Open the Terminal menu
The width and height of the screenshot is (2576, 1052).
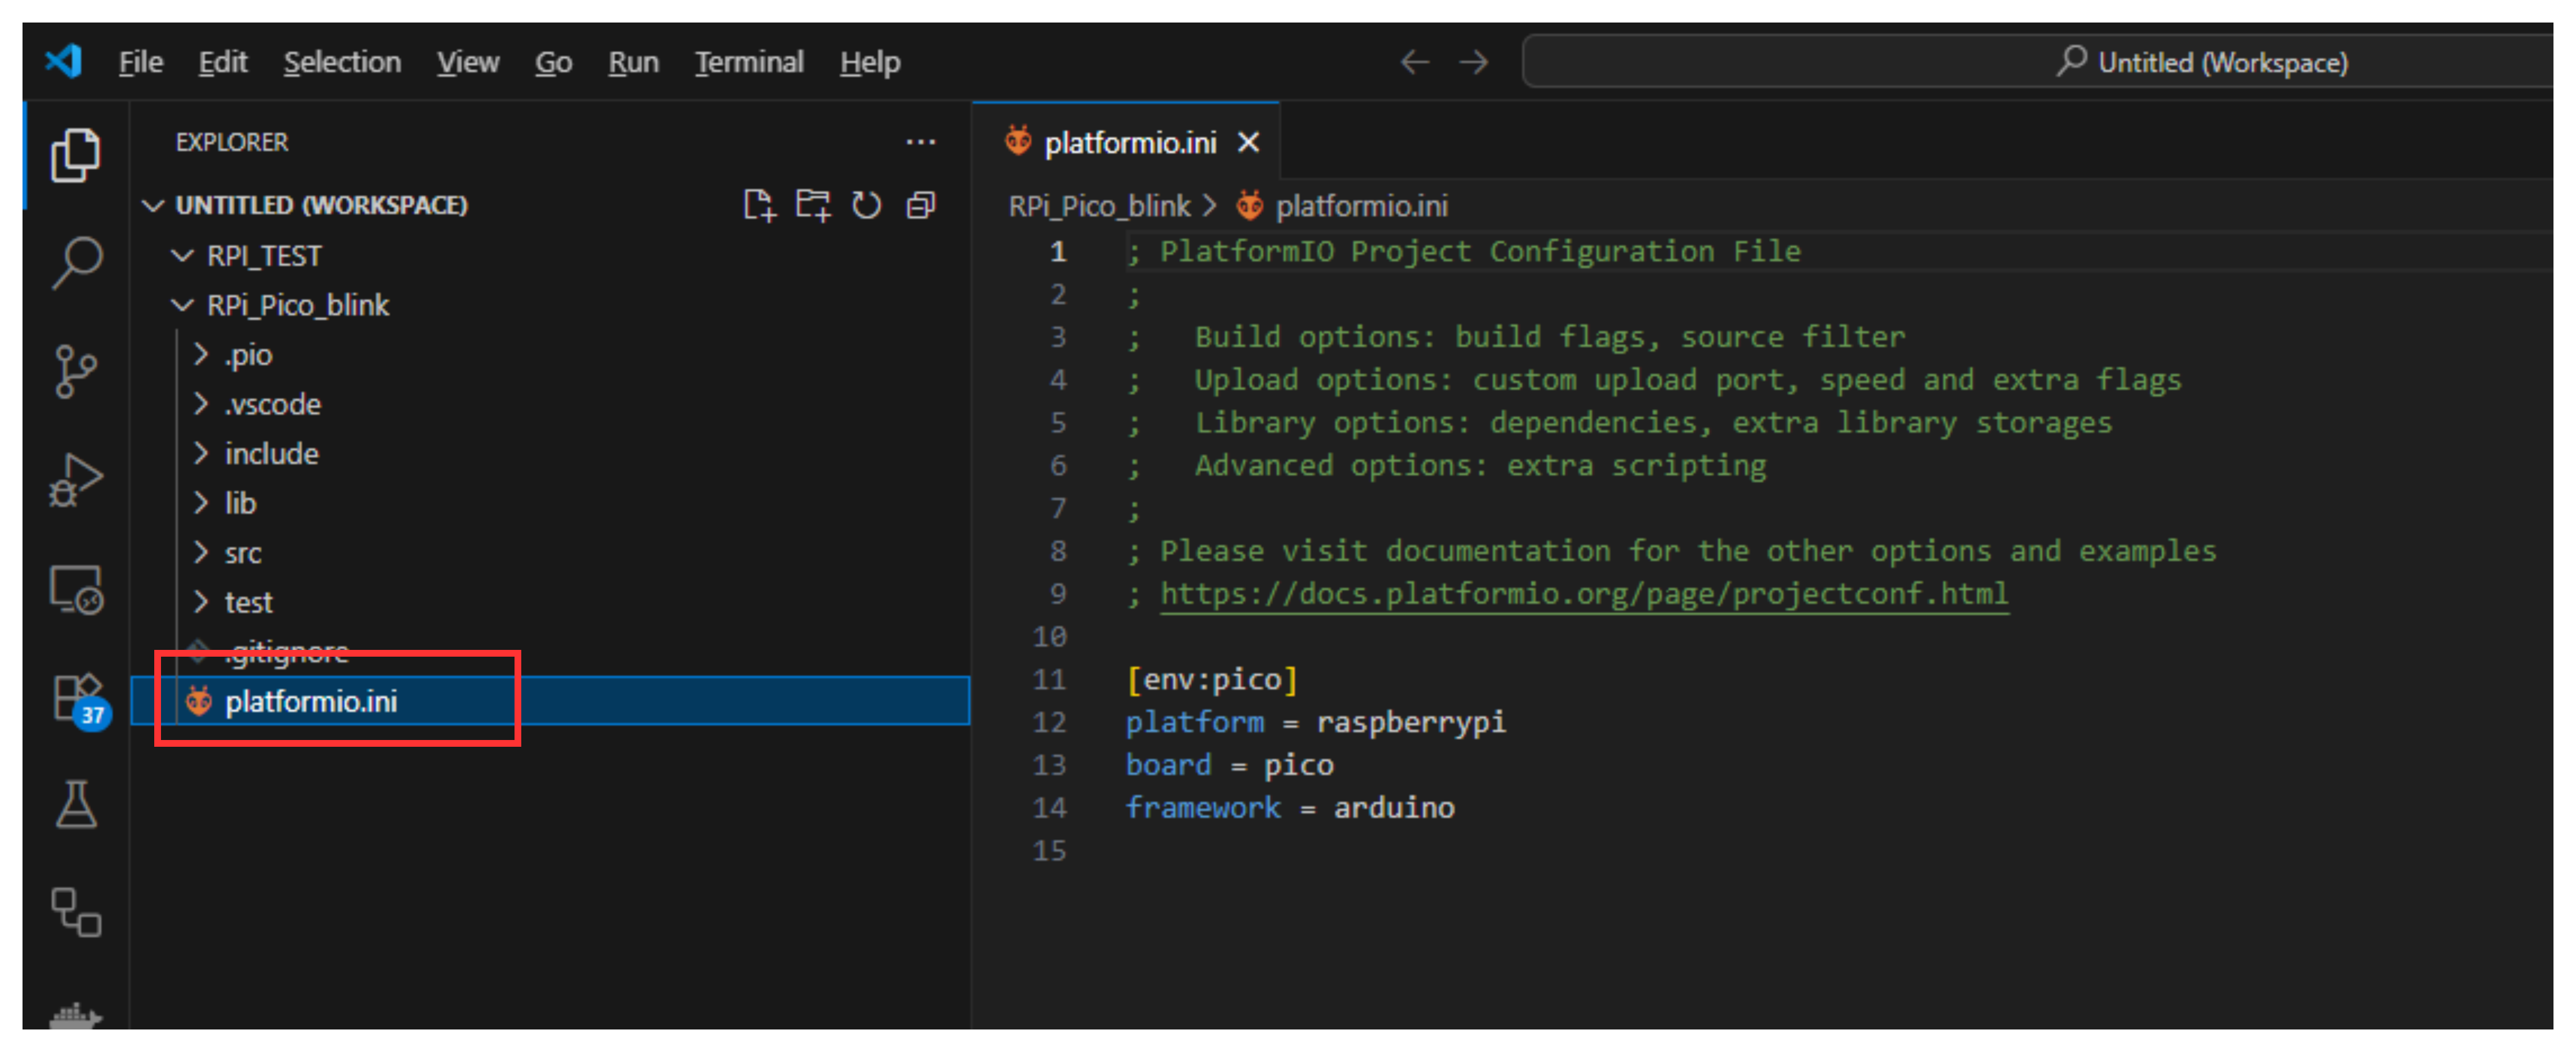coord(749,62)
